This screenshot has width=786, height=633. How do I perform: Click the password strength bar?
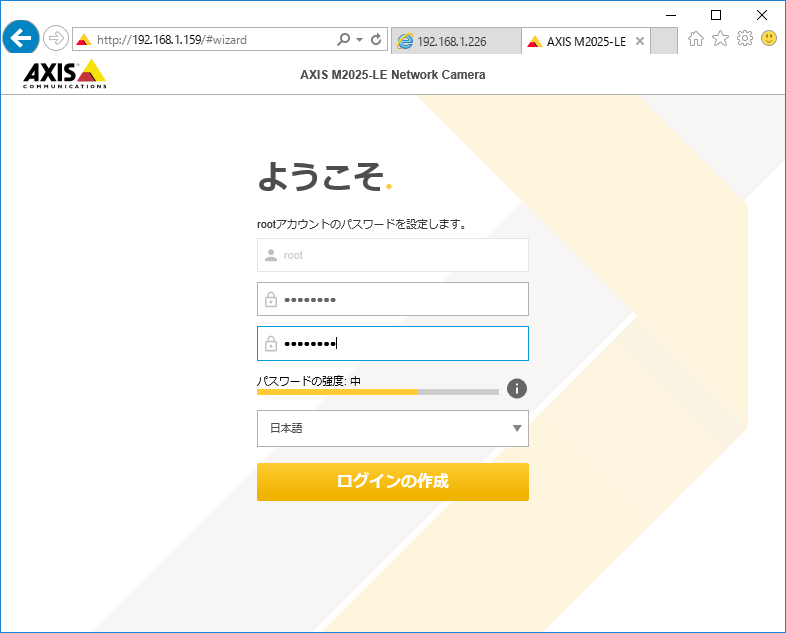(x=378, y=392)
